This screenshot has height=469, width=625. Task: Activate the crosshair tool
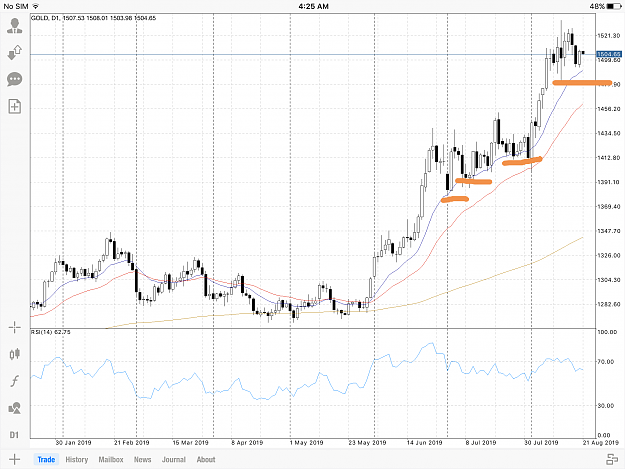click(14, 327)
